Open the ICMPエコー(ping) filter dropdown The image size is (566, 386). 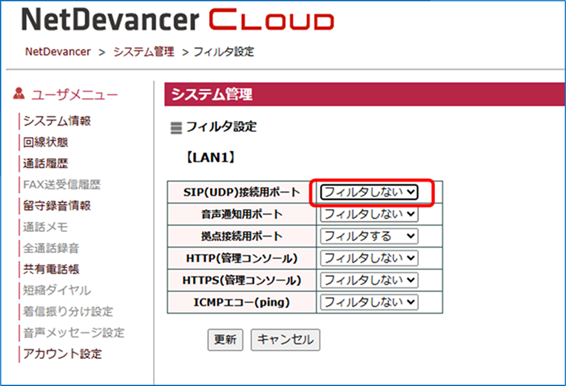369,302
